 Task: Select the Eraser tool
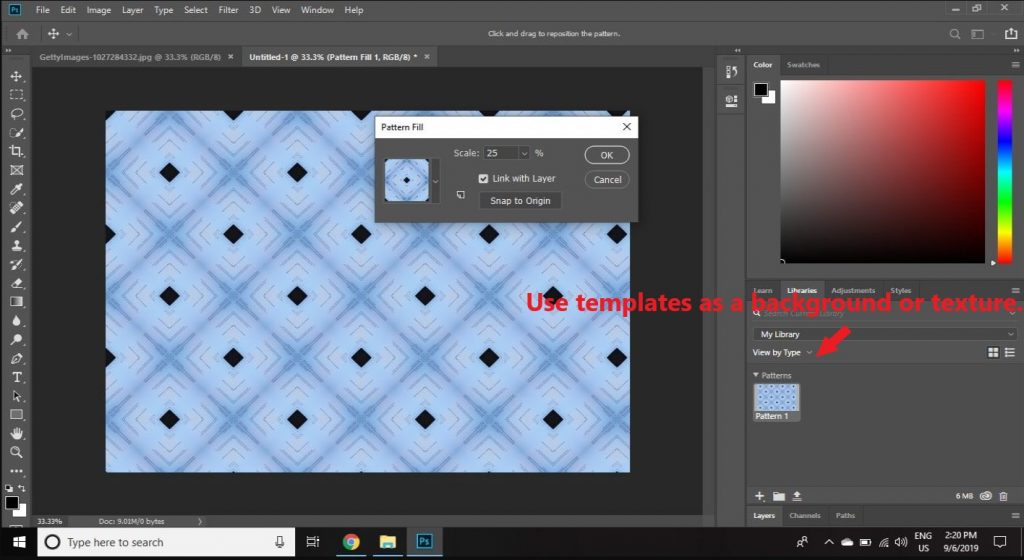(x=16, y=283)
